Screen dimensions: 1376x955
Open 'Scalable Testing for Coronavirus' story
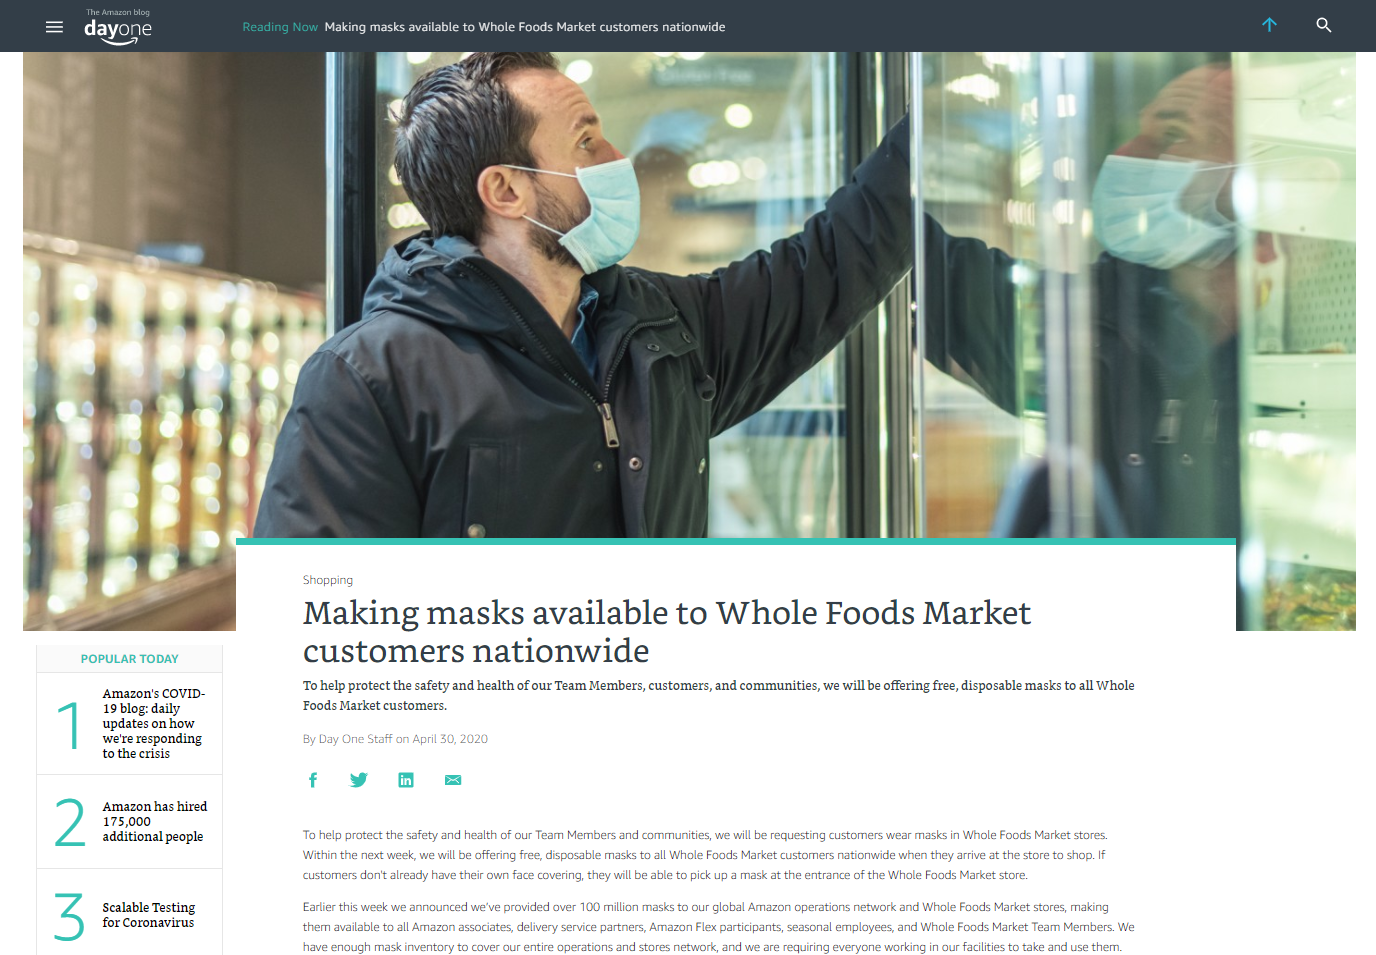click(149, 915)
